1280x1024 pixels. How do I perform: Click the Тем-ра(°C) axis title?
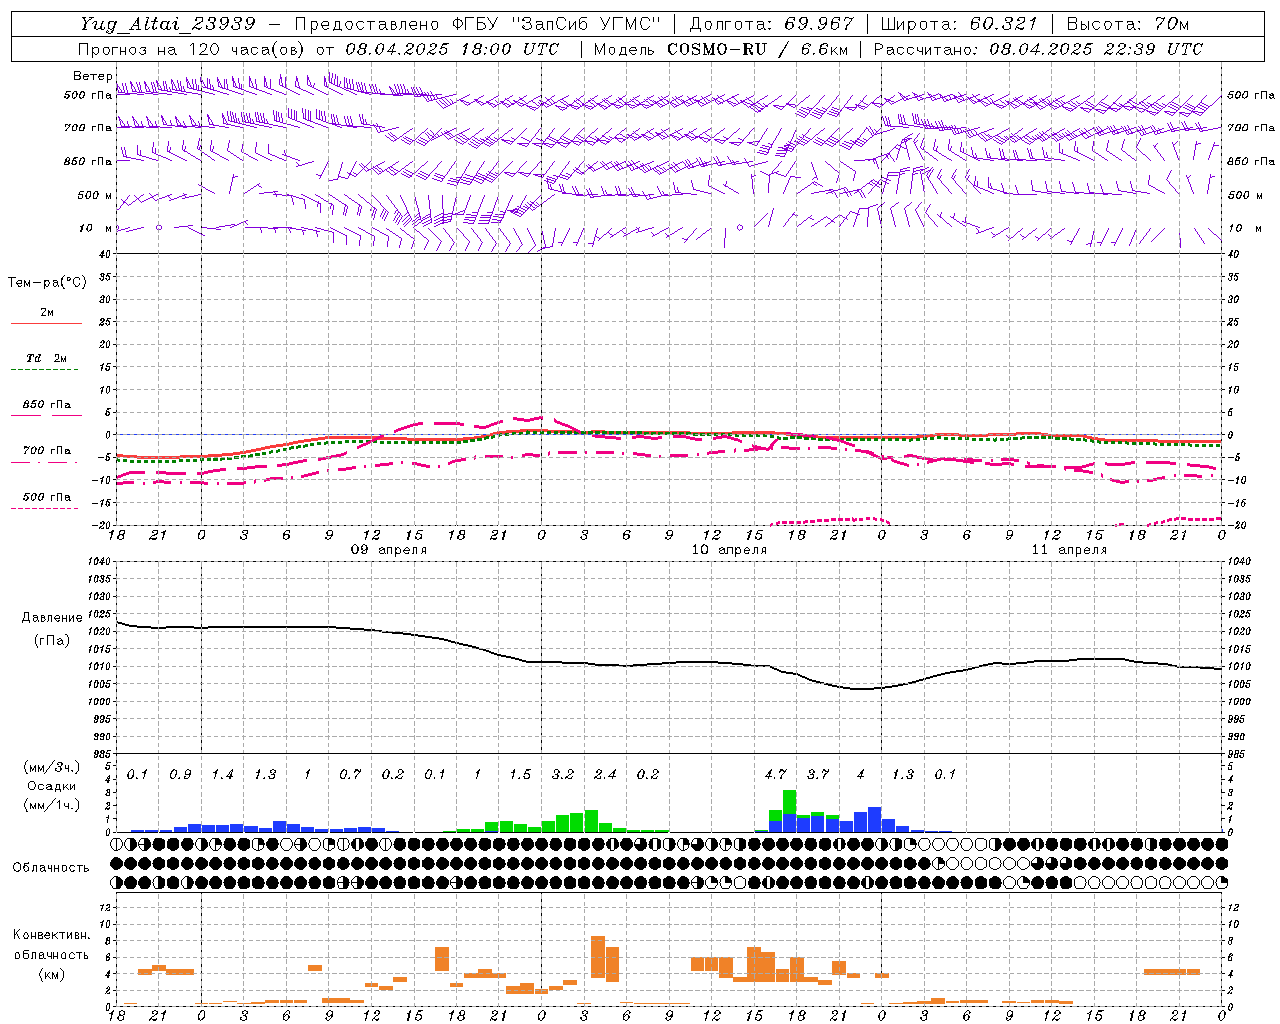point(47,282)
